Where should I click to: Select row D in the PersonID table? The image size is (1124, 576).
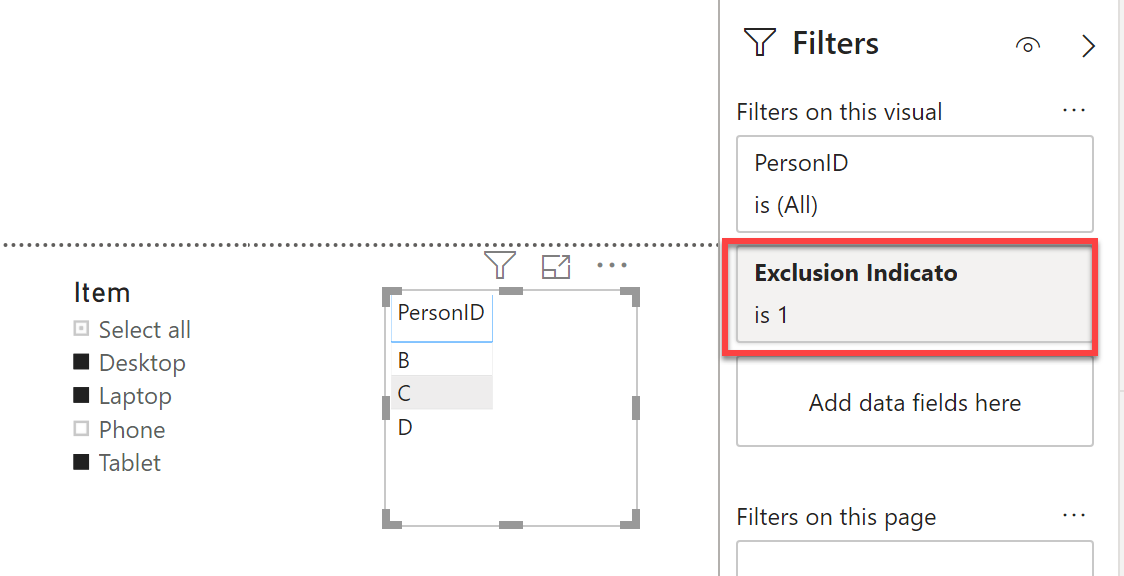pyautogui.click(x=442, y=428)
